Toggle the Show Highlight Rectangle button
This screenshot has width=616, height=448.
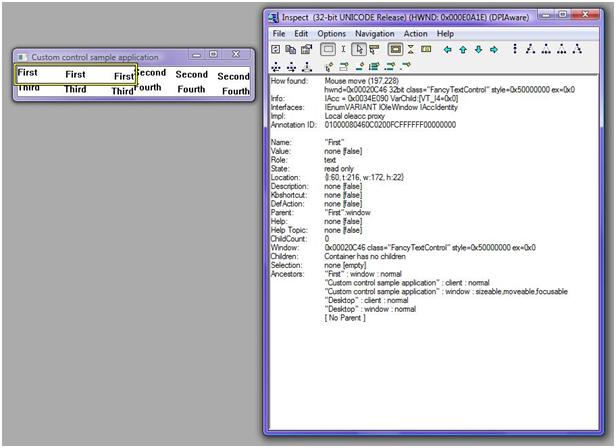tap(395, 49)
